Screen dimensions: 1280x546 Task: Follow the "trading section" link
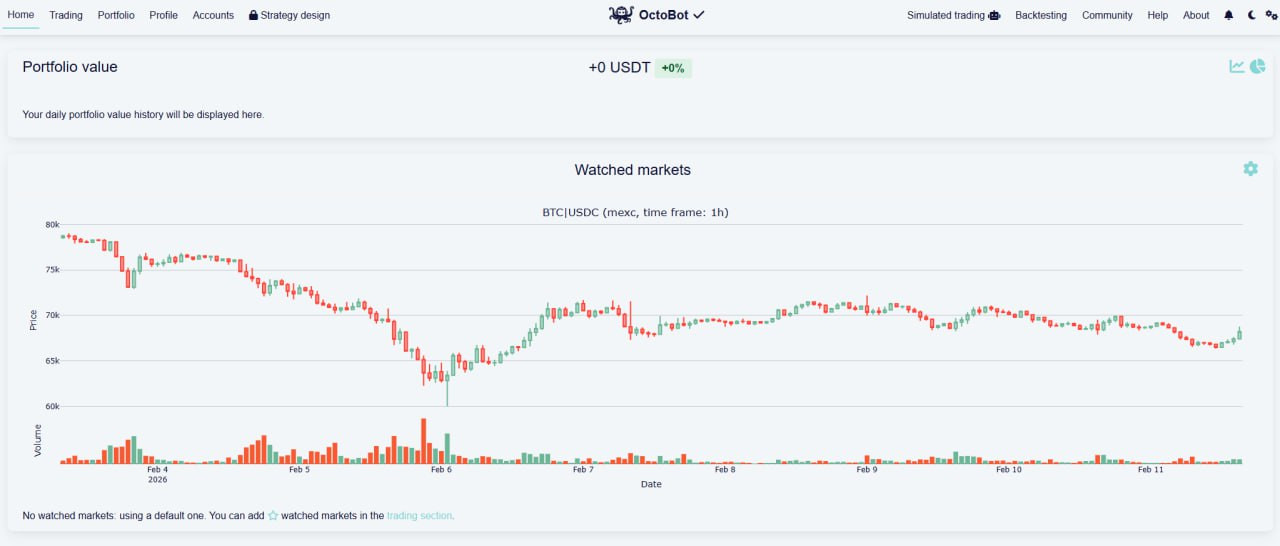pos(419,516)
